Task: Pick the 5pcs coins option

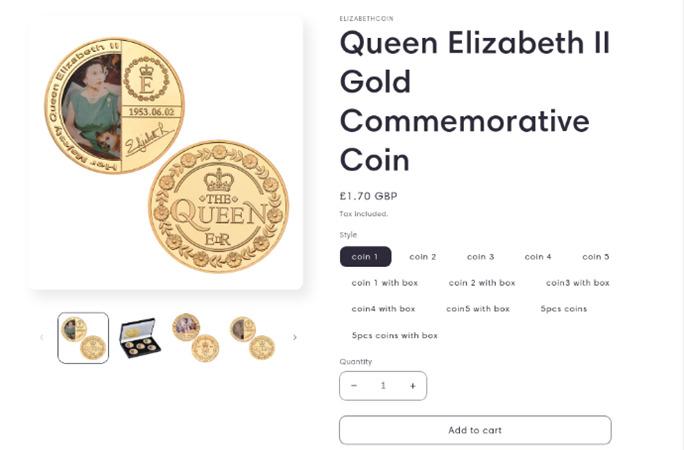Action: coord(564,309)
